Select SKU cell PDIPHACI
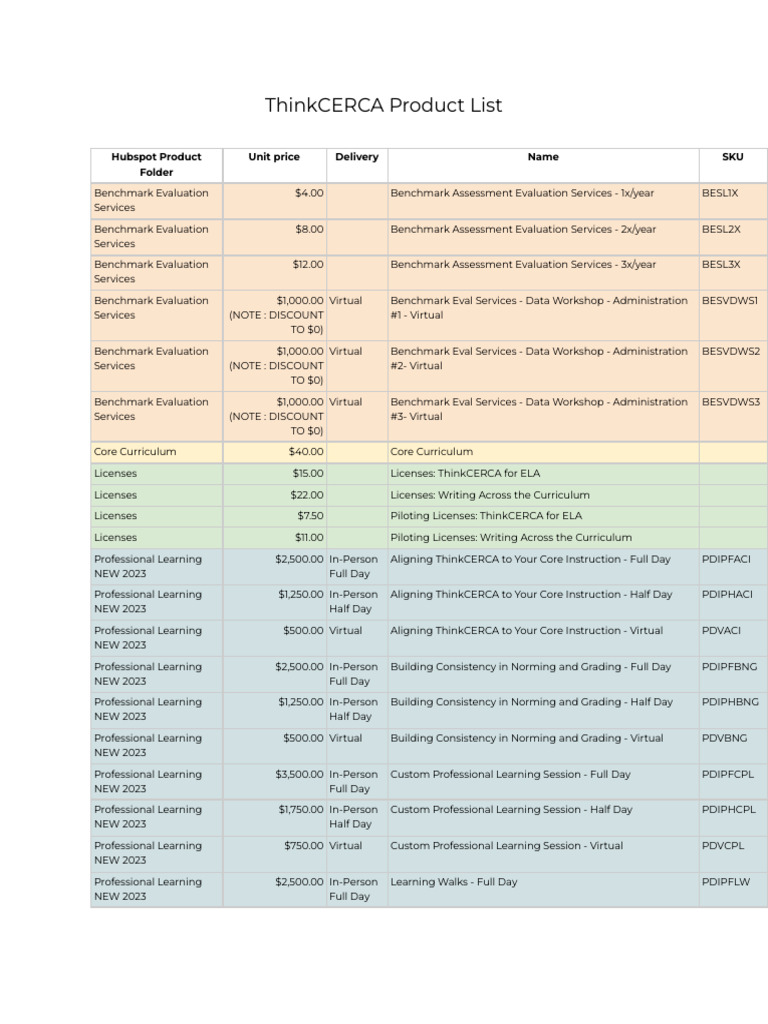The image size is (768, 1024). [x=733, y=601]
